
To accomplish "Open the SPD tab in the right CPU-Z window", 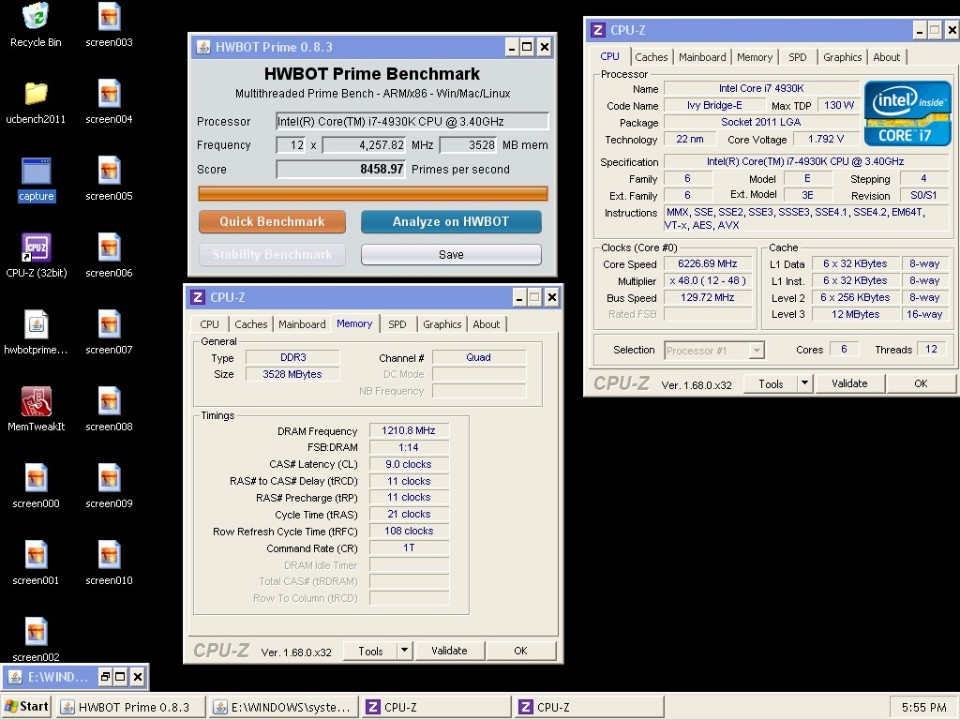I will (x=798, y=57).
